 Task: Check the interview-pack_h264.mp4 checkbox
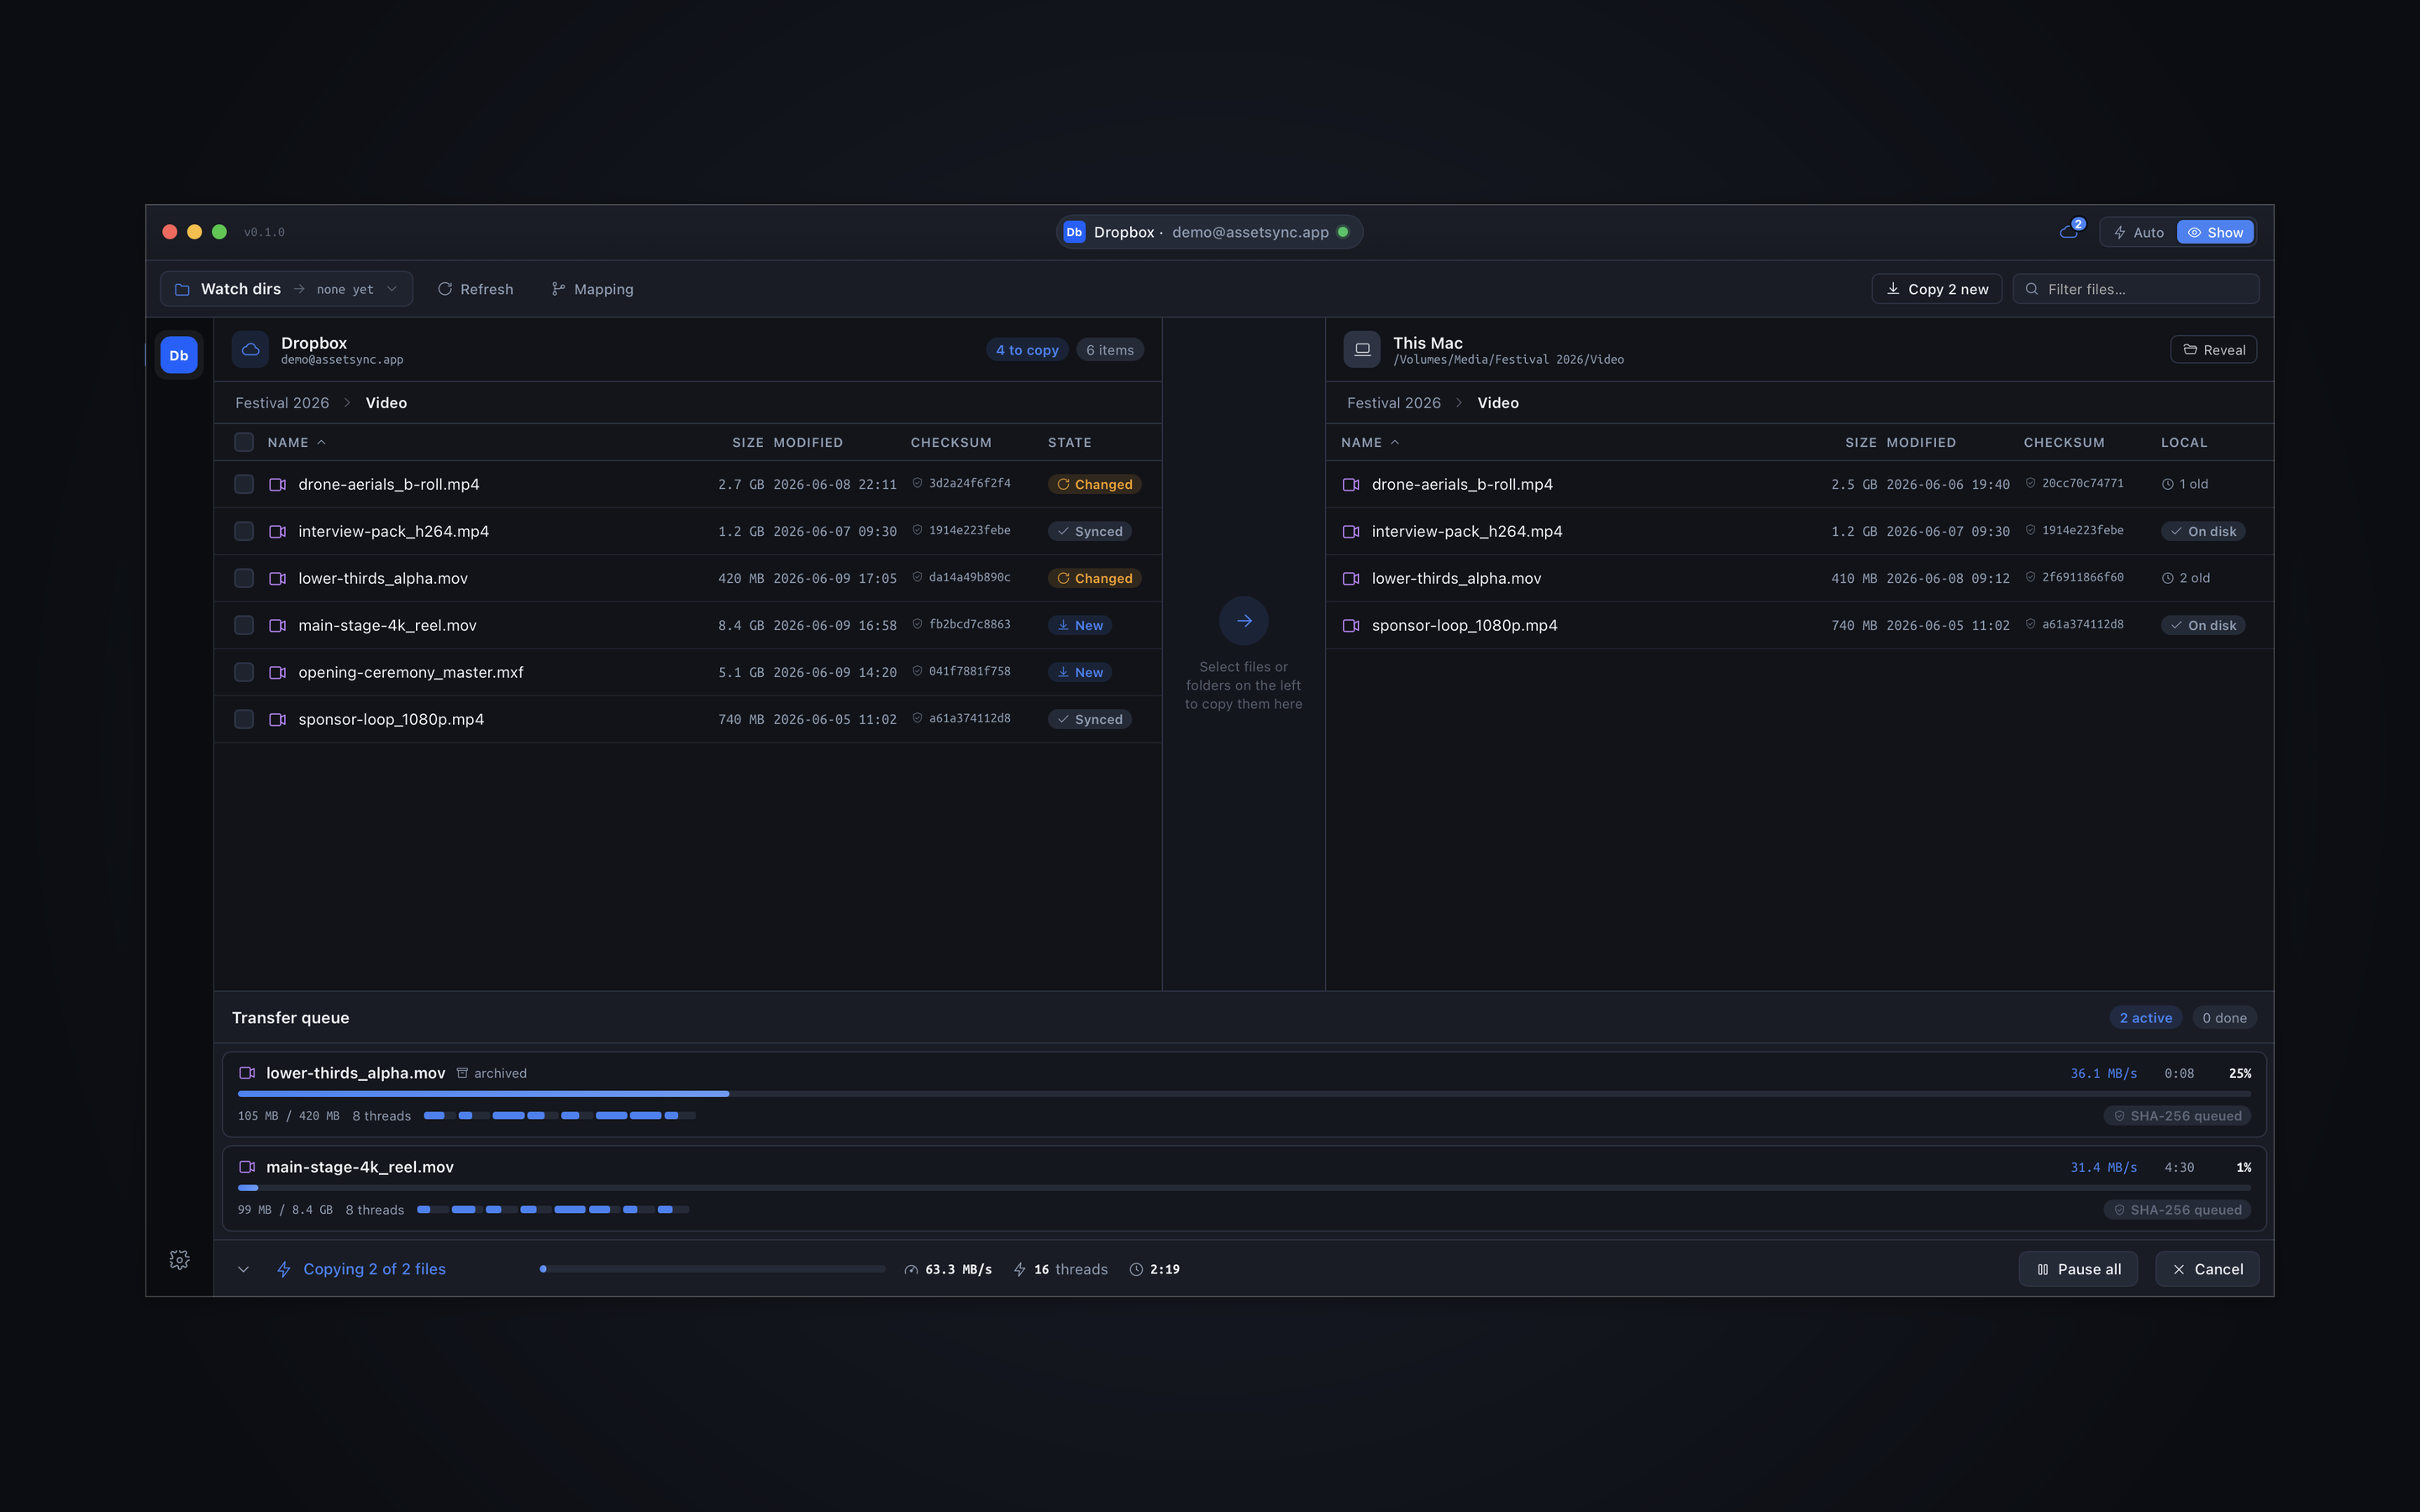pos(244,531)
